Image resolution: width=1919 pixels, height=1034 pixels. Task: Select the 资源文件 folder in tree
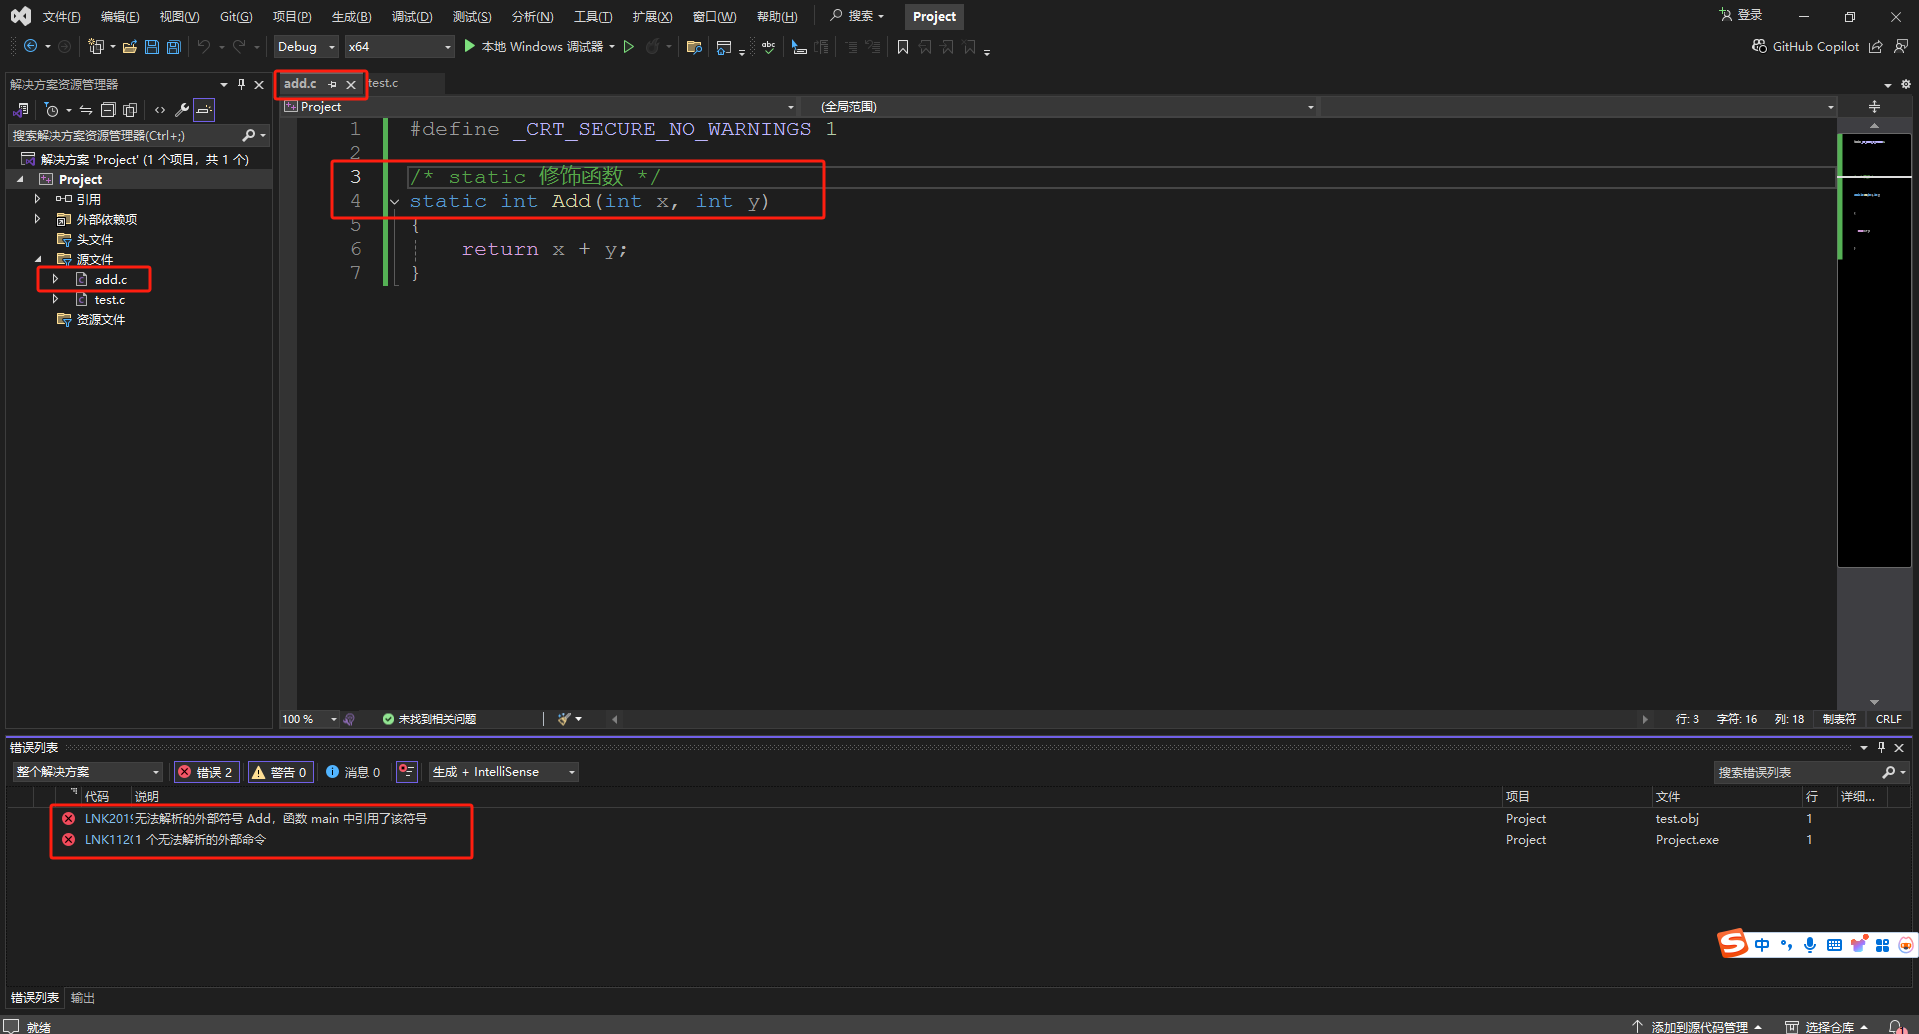101,319
